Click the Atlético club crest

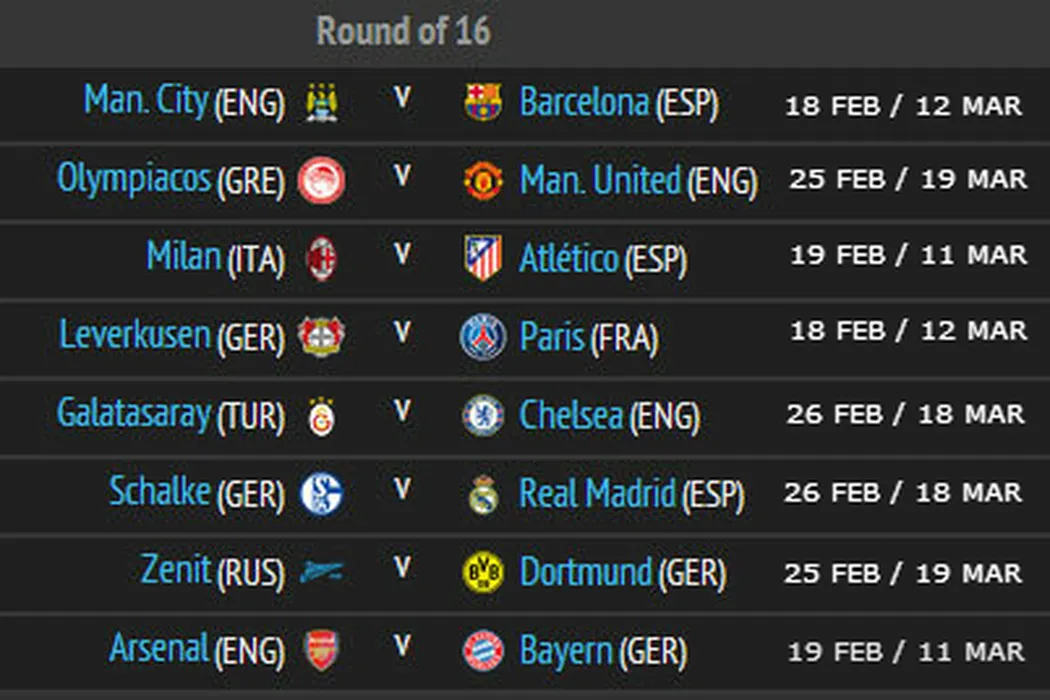484,258
